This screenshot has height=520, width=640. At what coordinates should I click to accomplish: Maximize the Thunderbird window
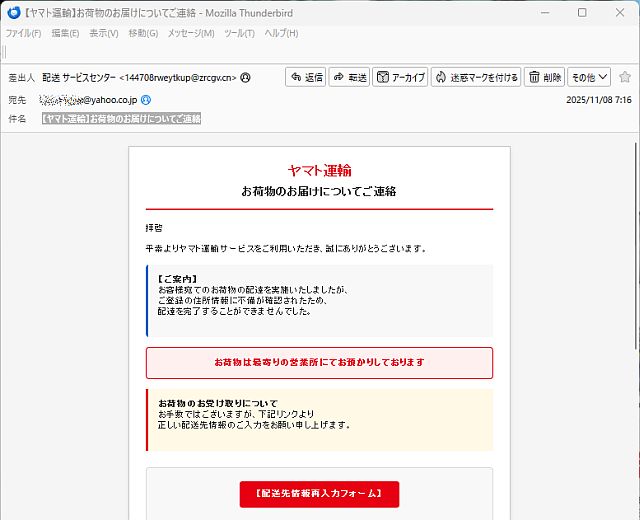click(582, 13)
